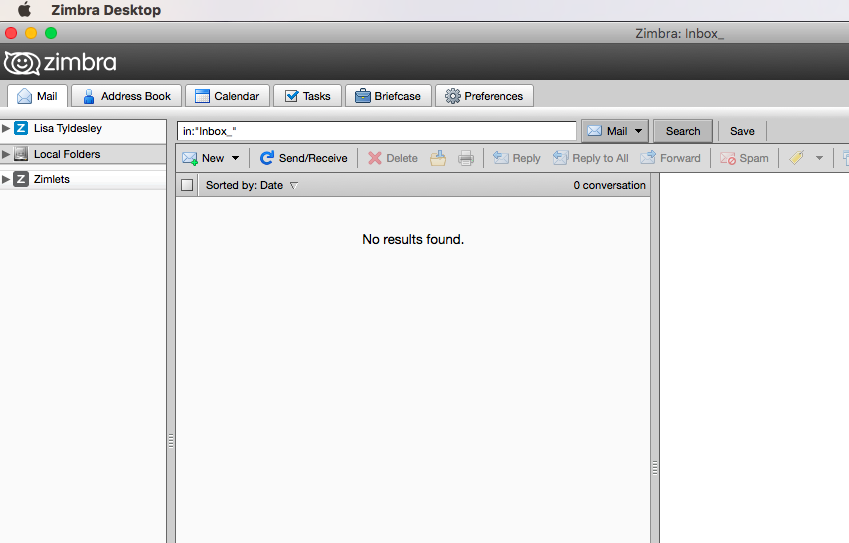Viewport: 849px width, 543px height.
Task: Open the Mail search type dropdown
Action: point(615,131)
